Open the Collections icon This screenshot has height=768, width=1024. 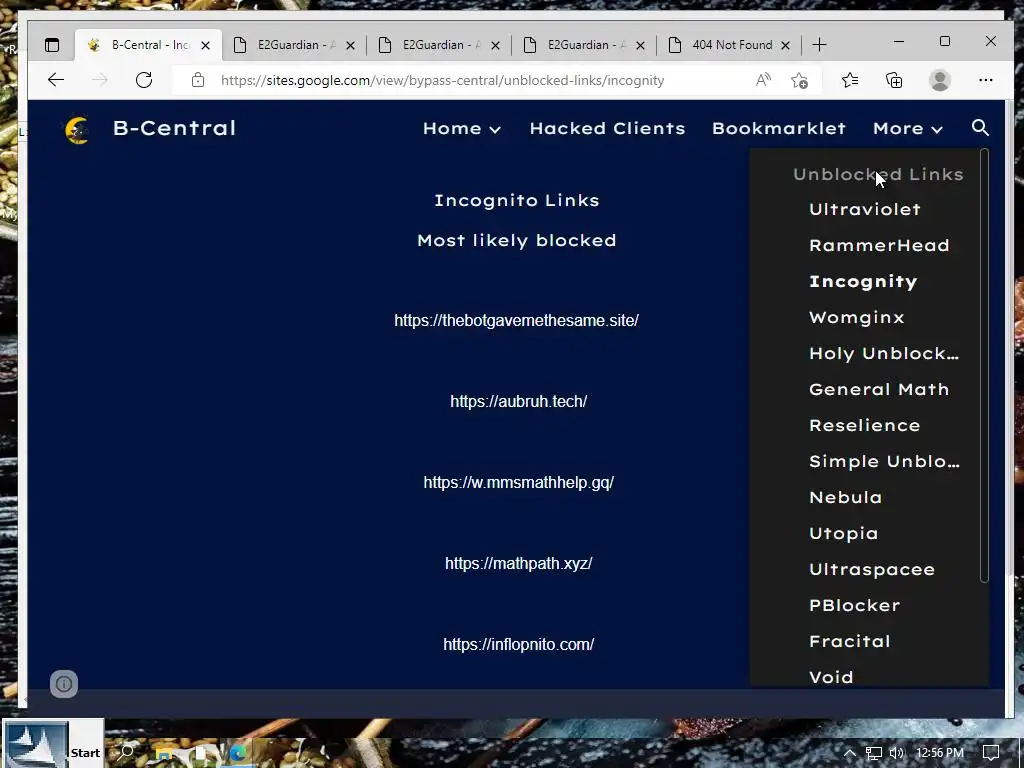point(894,80)
